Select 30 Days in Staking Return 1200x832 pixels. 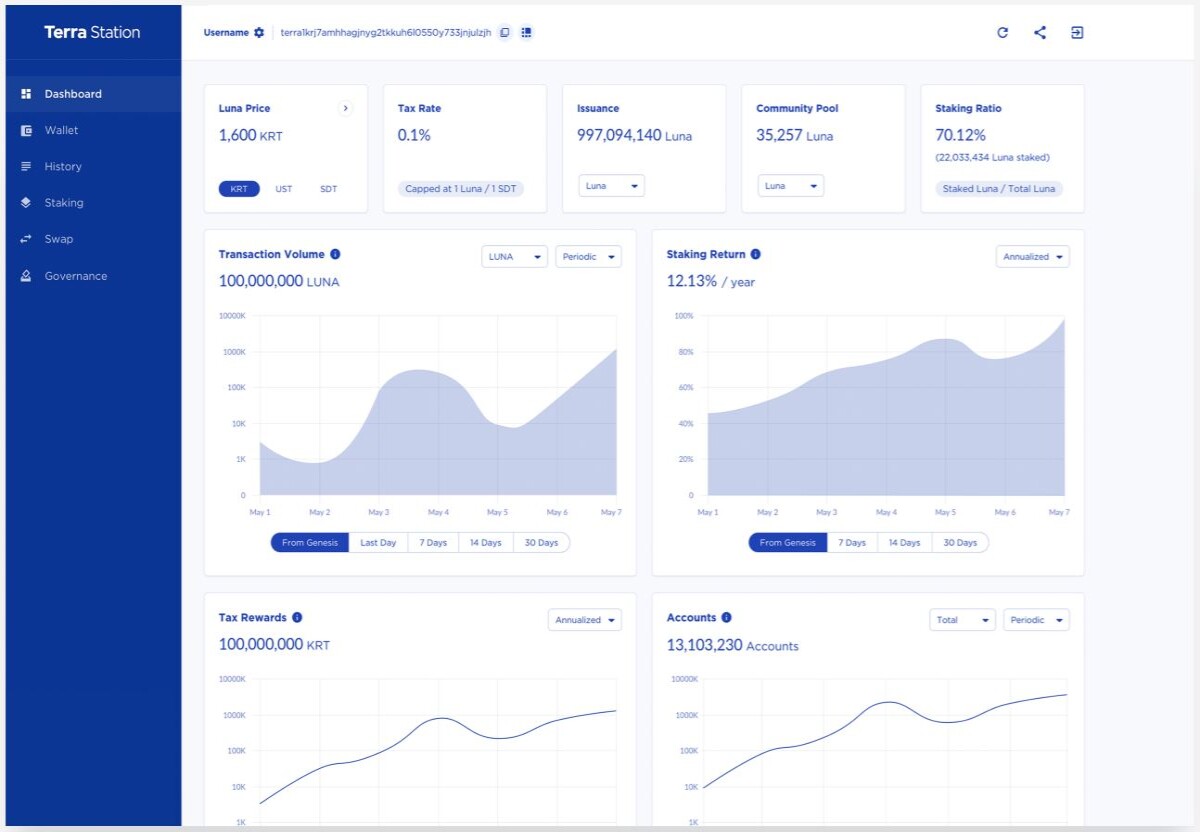[x=960, y=542]
